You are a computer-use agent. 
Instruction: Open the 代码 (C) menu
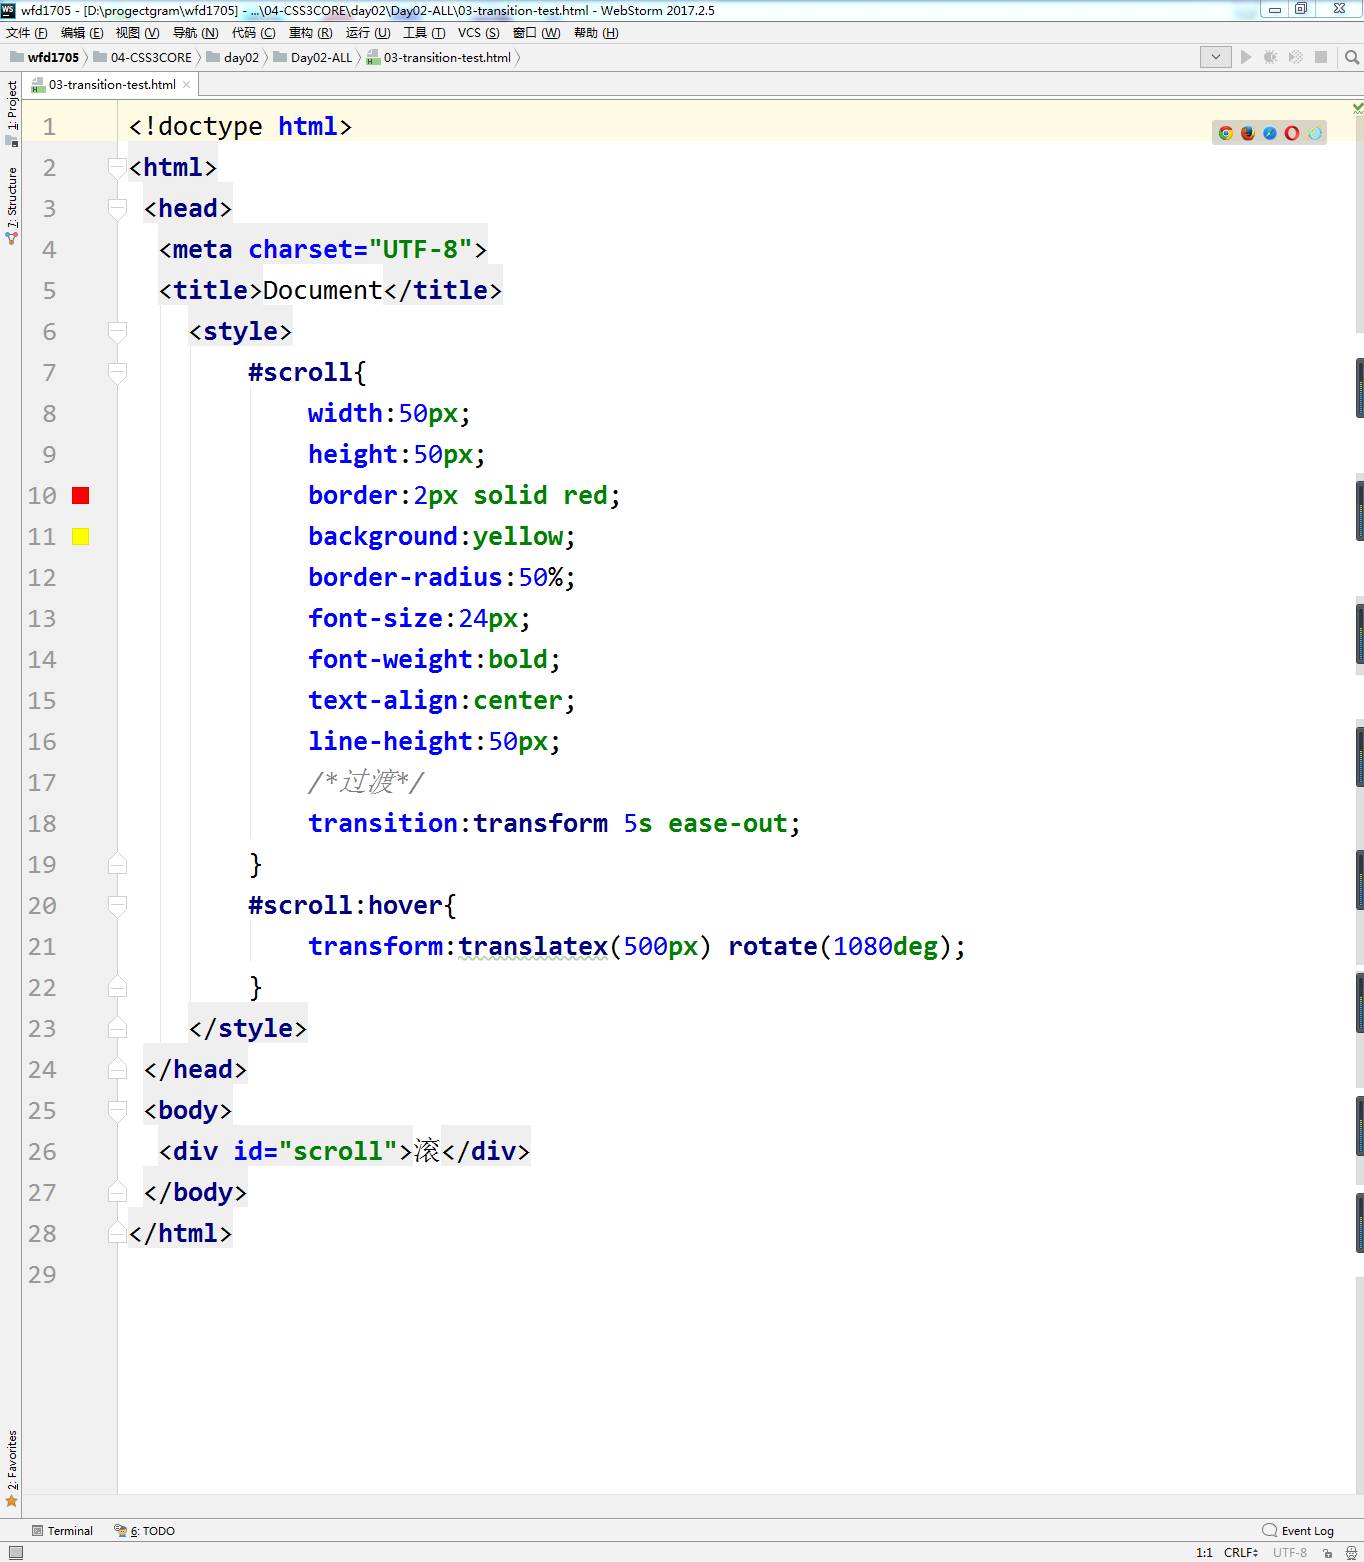[254, 33]
